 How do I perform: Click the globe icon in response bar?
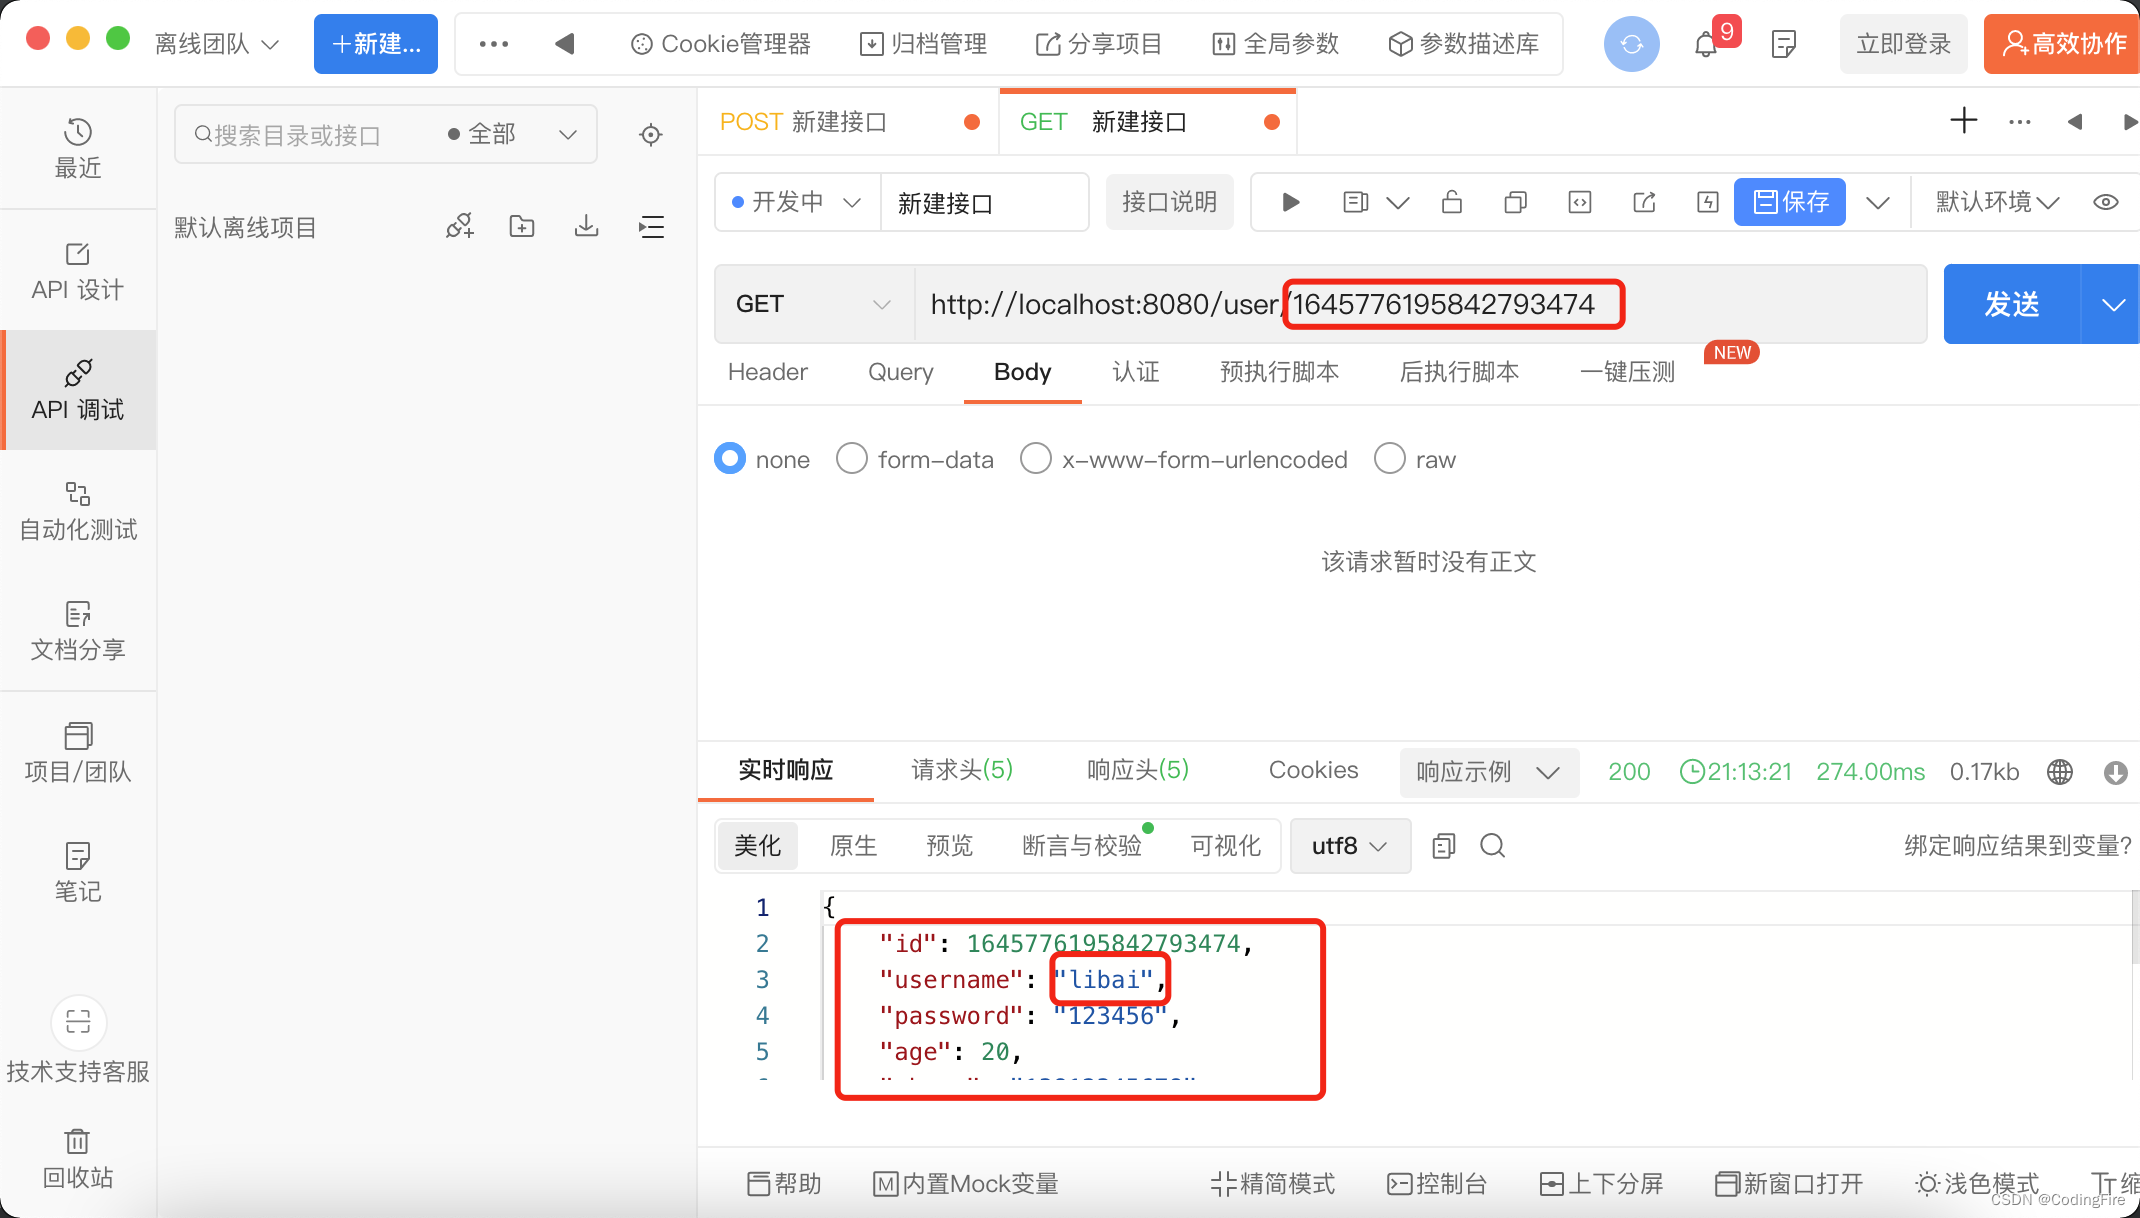(x=2060, y=772)
